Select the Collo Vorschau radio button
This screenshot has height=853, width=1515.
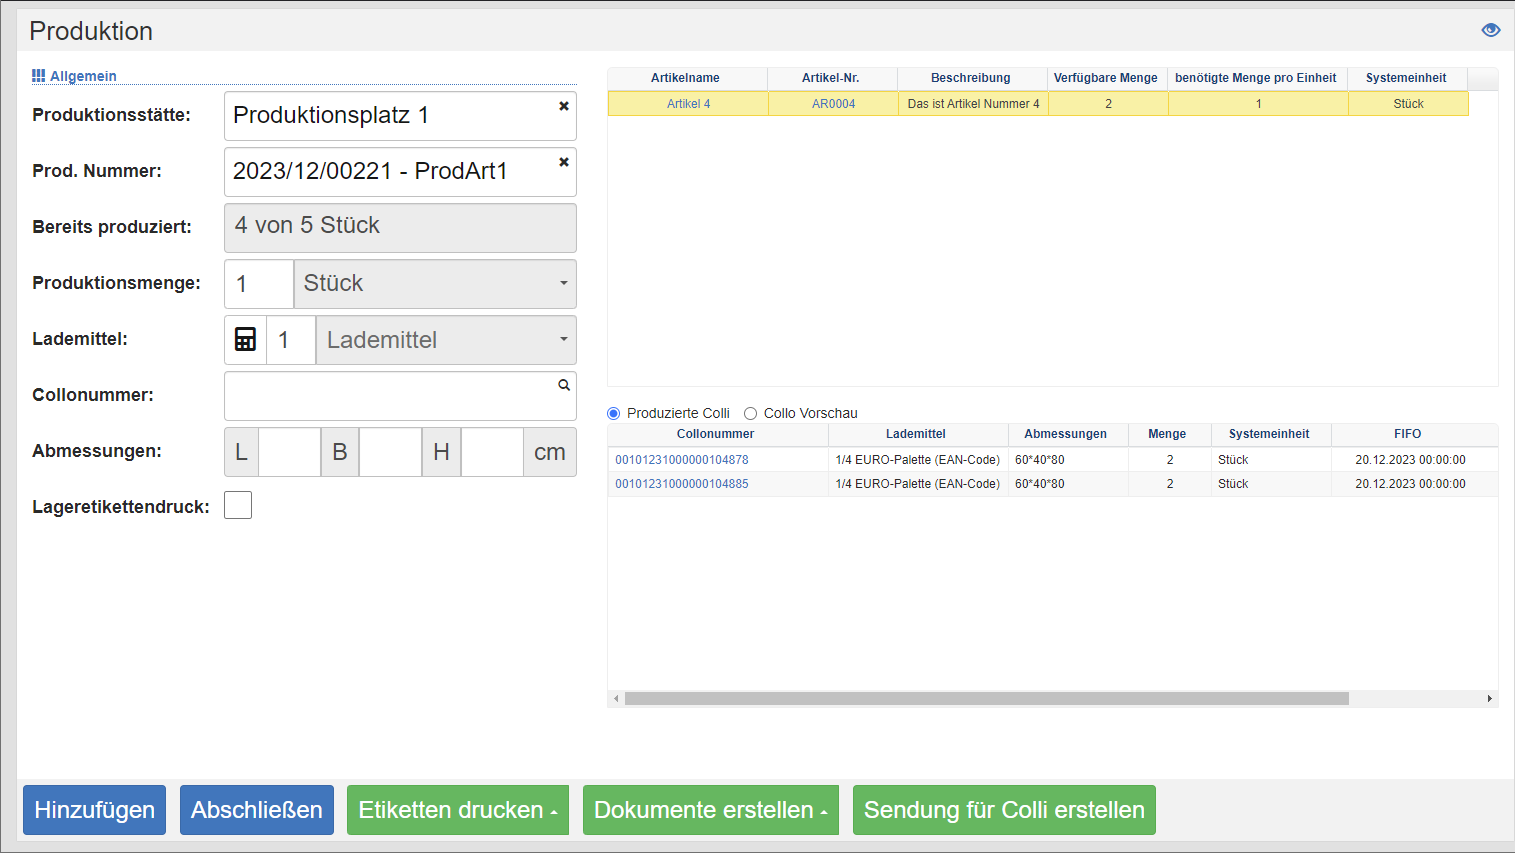(x=751, y=414)
